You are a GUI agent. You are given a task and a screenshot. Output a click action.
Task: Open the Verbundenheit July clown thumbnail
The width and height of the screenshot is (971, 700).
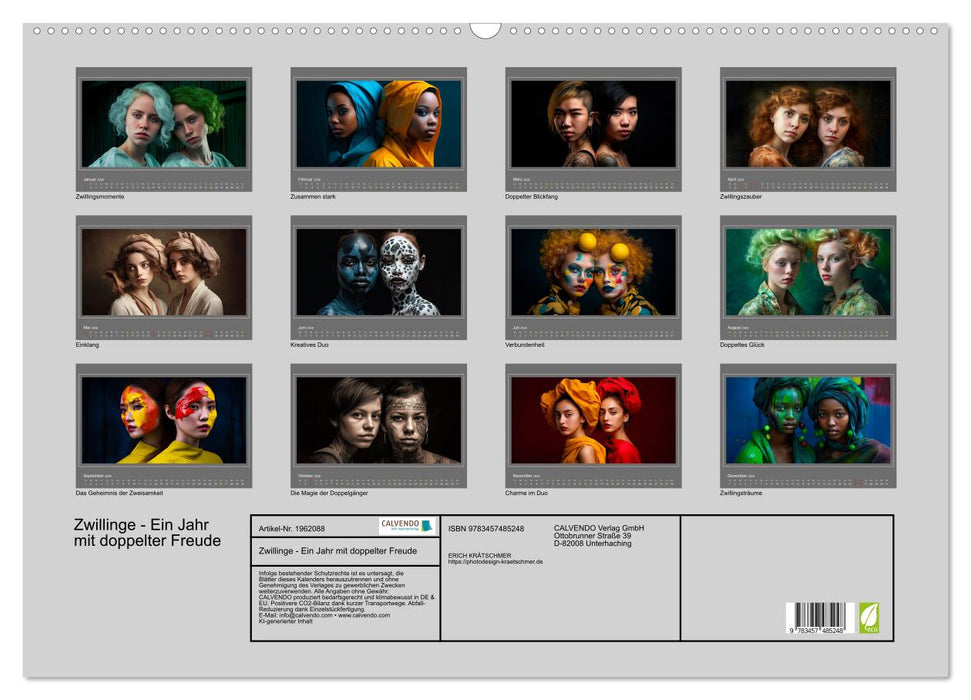point(593,273)
